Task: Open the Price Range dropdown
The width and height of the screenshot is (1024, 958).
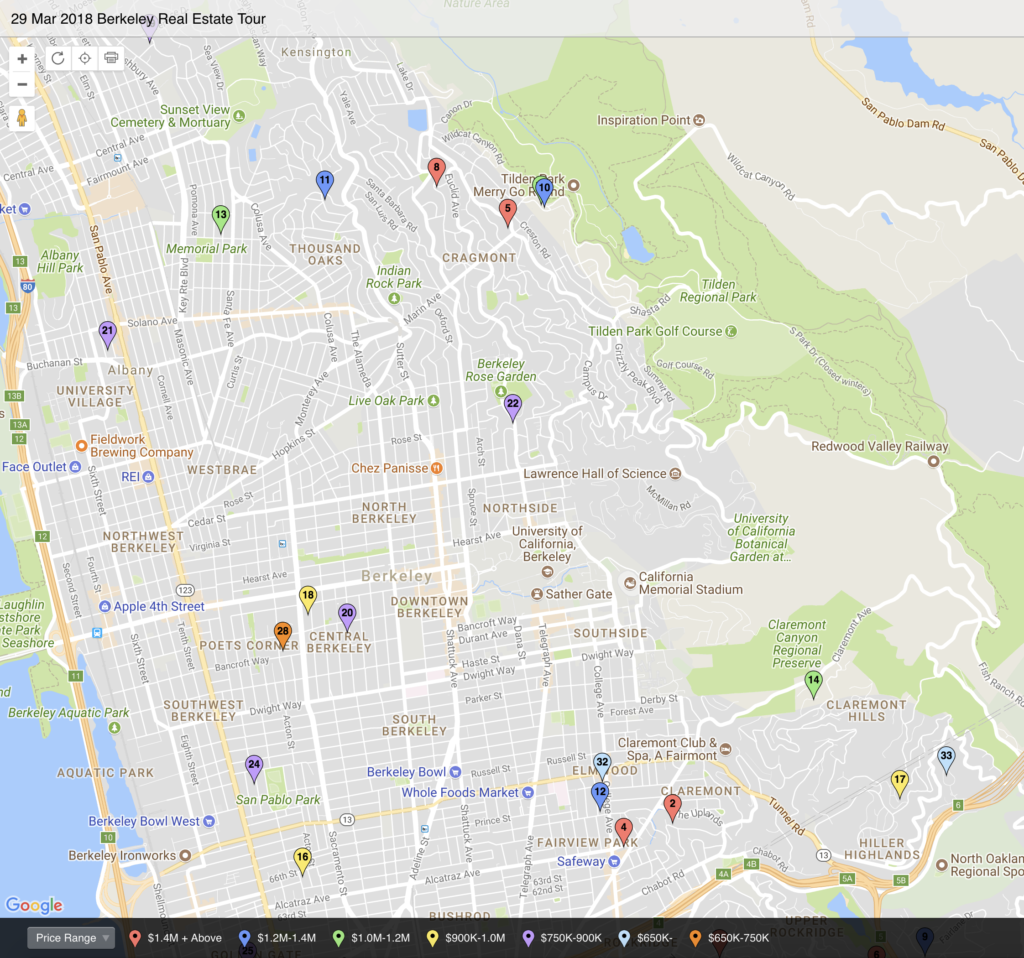Action: pos(71,938)
